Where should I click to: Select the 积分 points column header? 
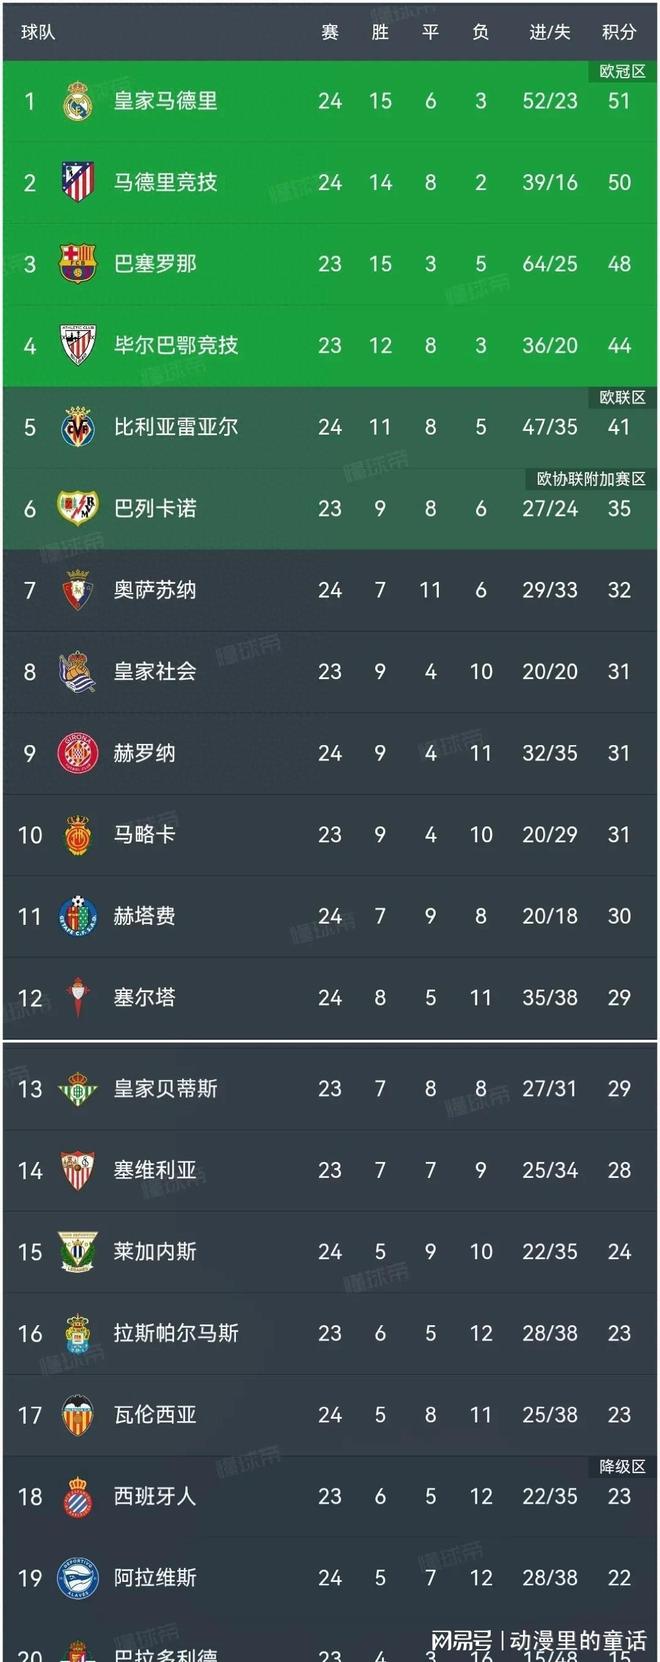[619, 32]
